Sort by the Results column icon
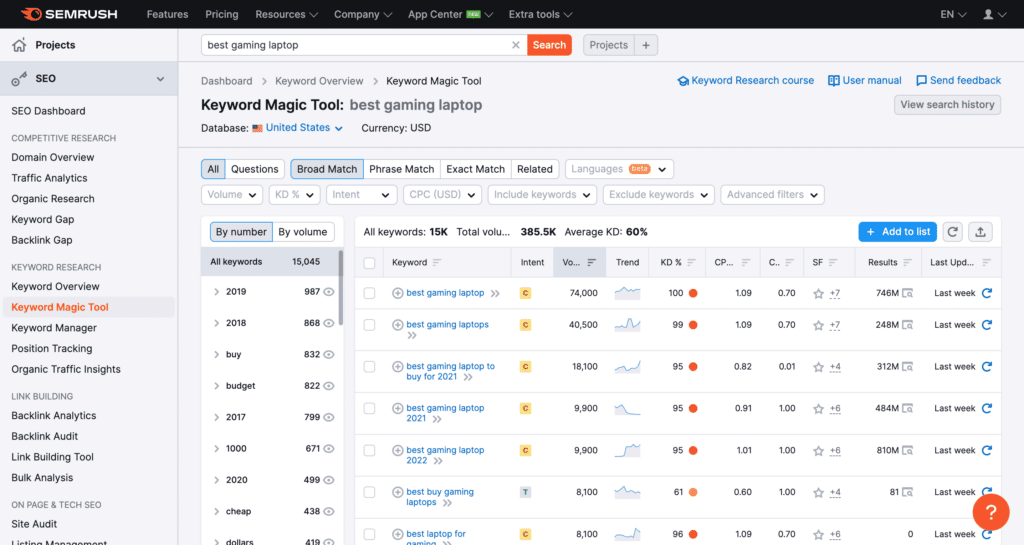This screenshot has height=545, width=1024. point(907,262)
